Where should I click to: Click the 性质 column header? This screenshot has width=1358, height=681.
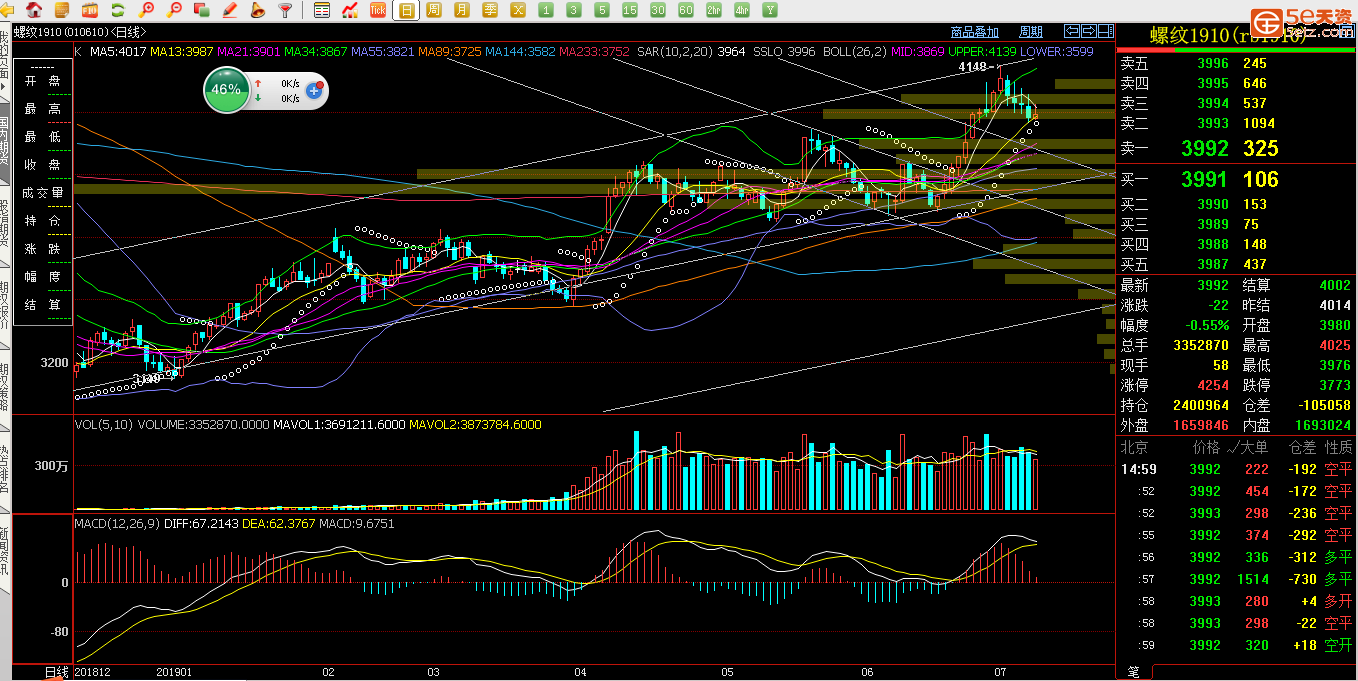[1338, 447]
